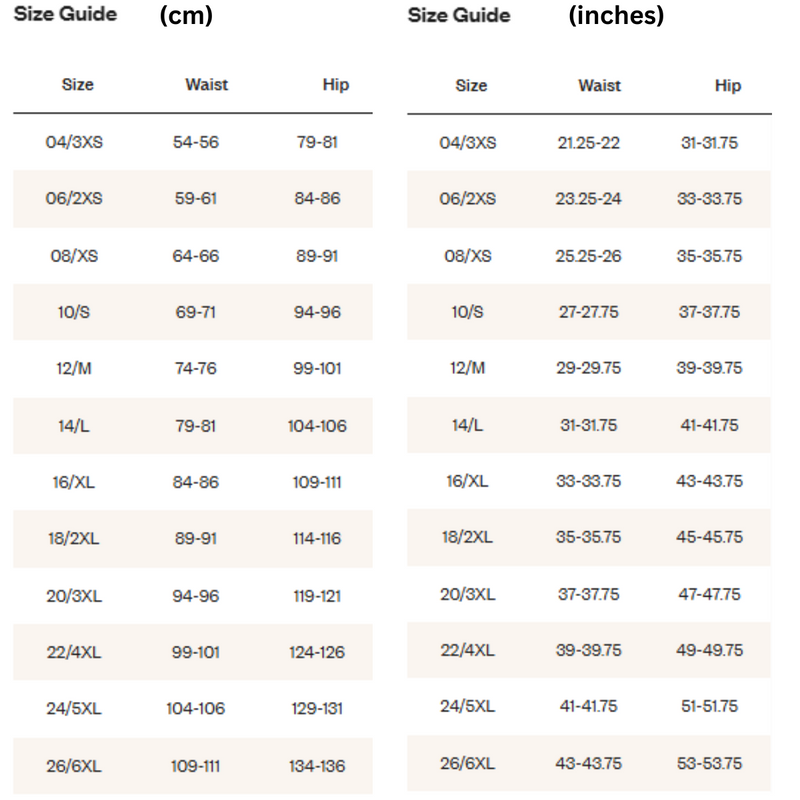
Task: Click the Size Guide (inches) heading
Action: point(536,15)
